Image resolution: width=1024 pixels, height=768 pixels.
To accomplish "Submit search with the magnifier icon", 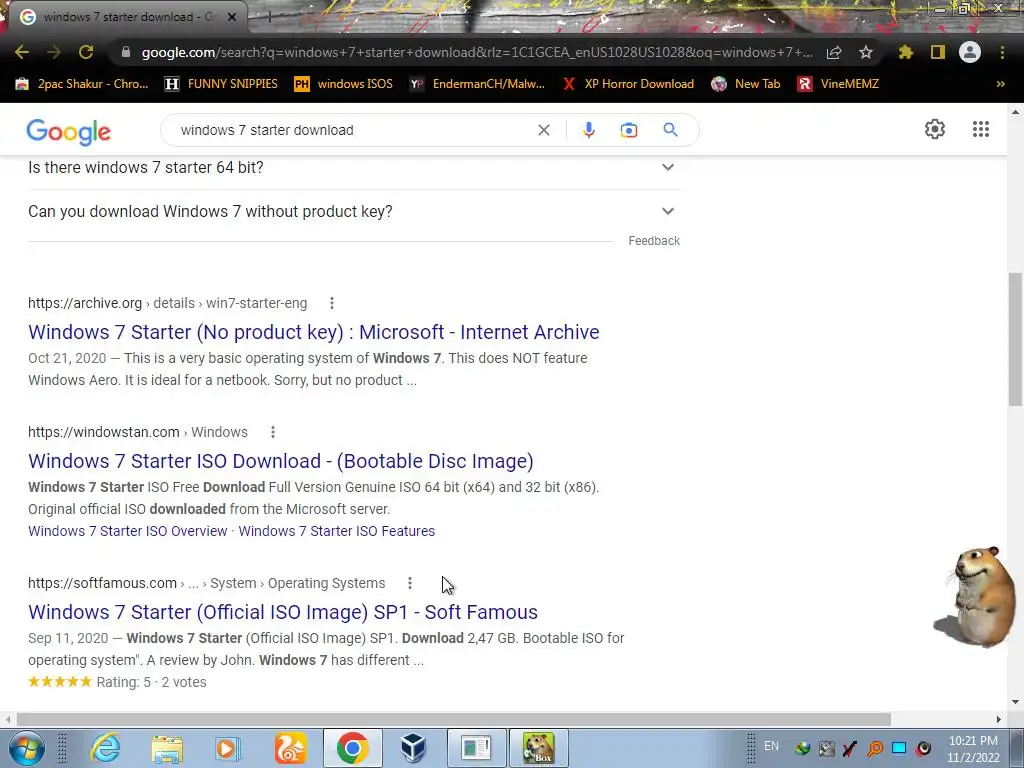I will (x=670, y=130).
